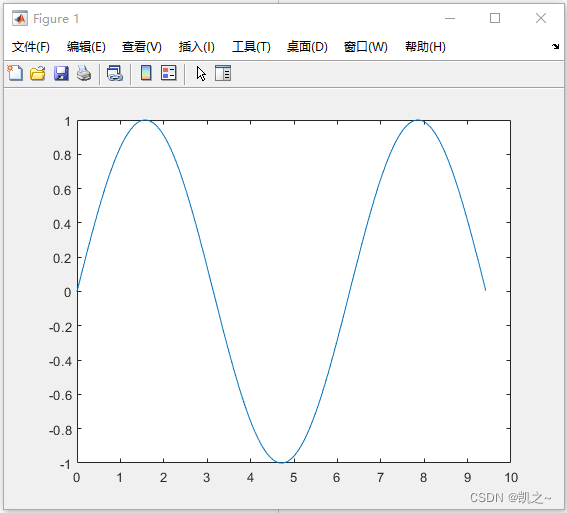Click the toolbar dock arrow at the menu bar's right

click(555, 46)
